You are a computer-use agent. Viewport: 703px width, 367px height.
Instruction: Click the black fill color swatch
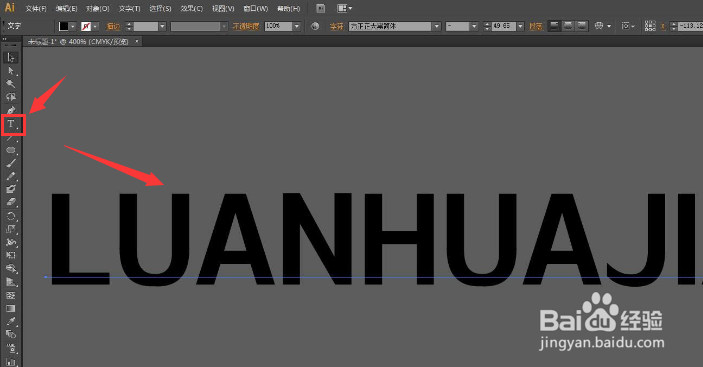pos(64,26)
